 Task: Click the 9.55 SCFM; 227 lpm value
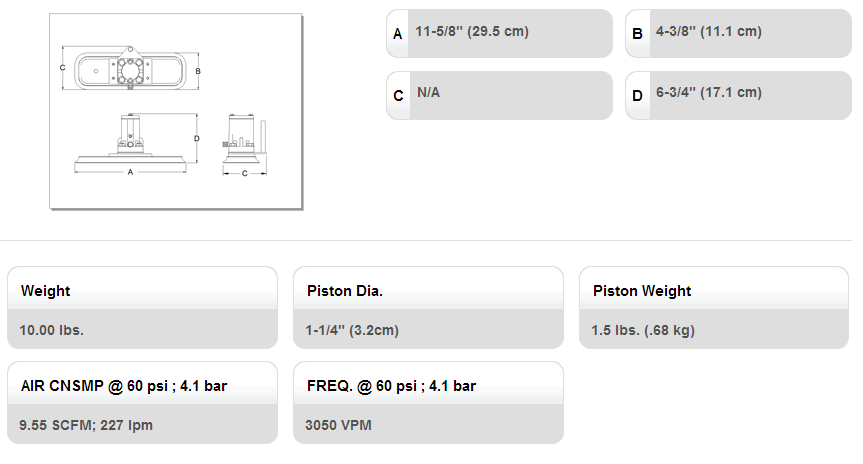pyautogui.click(x=86, y=425)
